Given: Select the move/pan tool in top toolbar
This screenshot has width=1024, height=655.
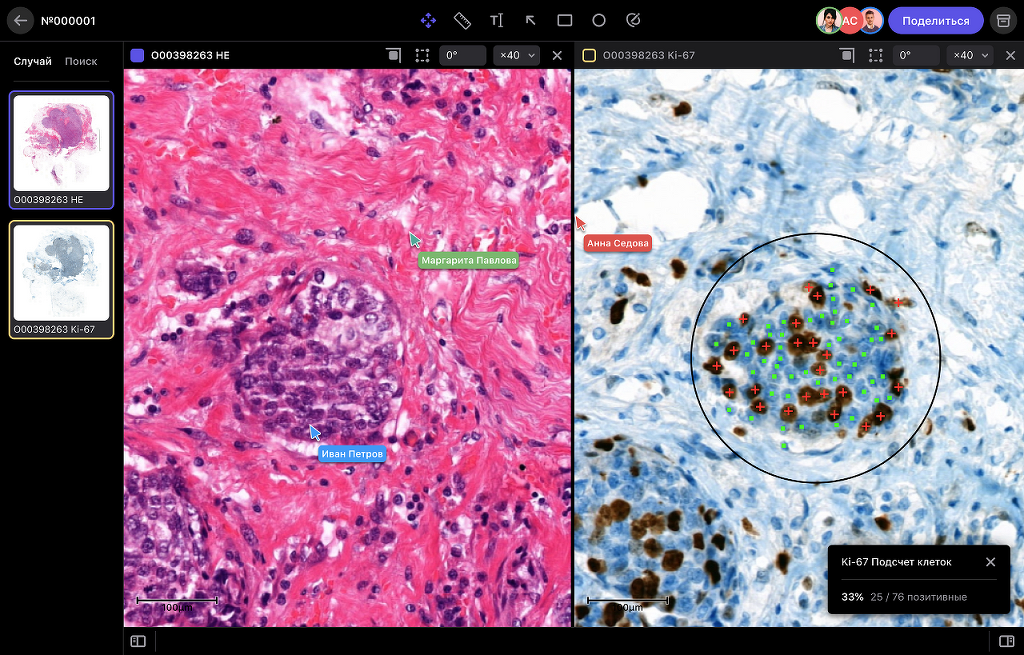Looking at the screenshot, I should click(x=428, y=21).
